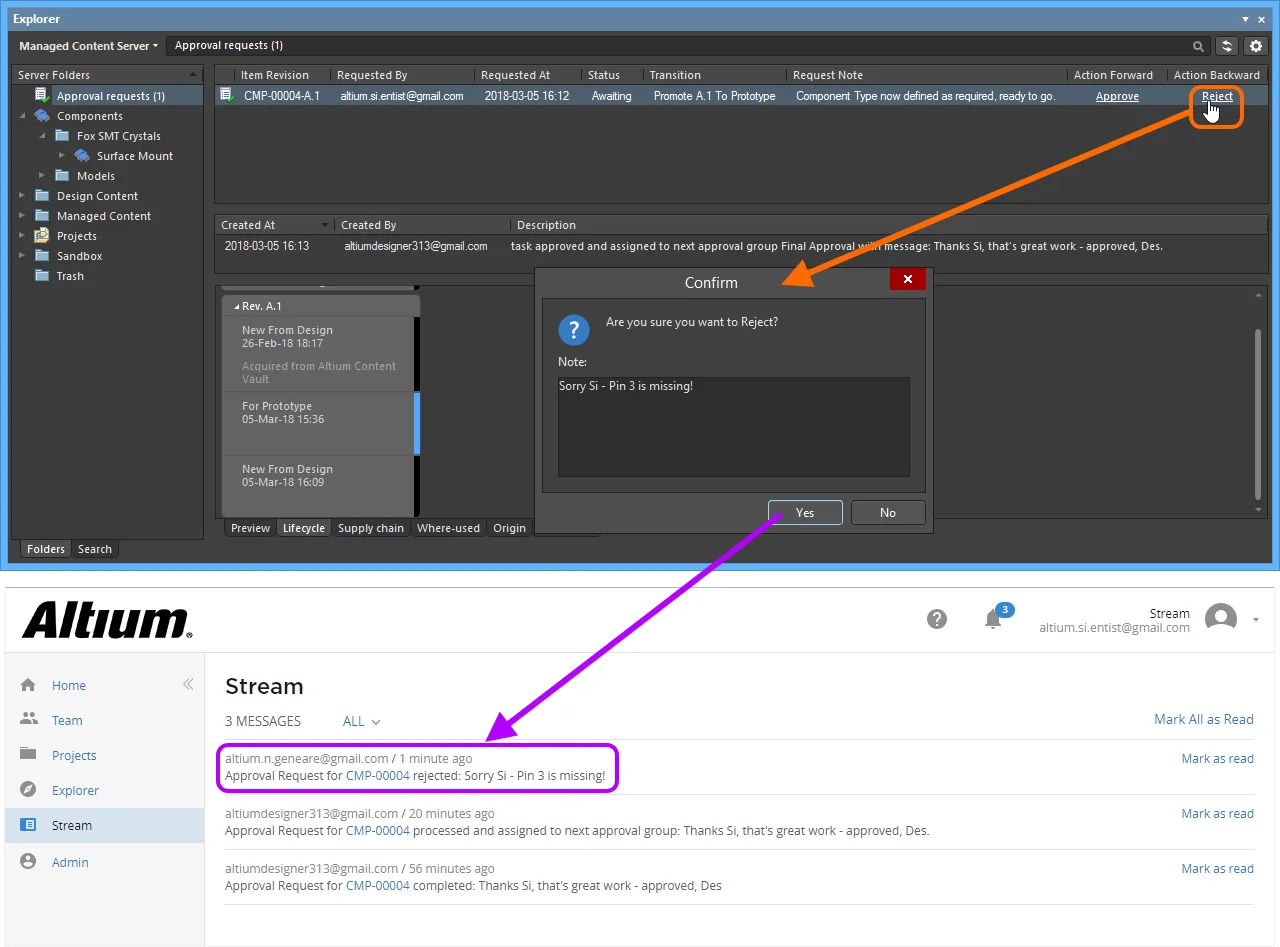Sort by the Requested At column header
1280x947 pixels.
515,75
